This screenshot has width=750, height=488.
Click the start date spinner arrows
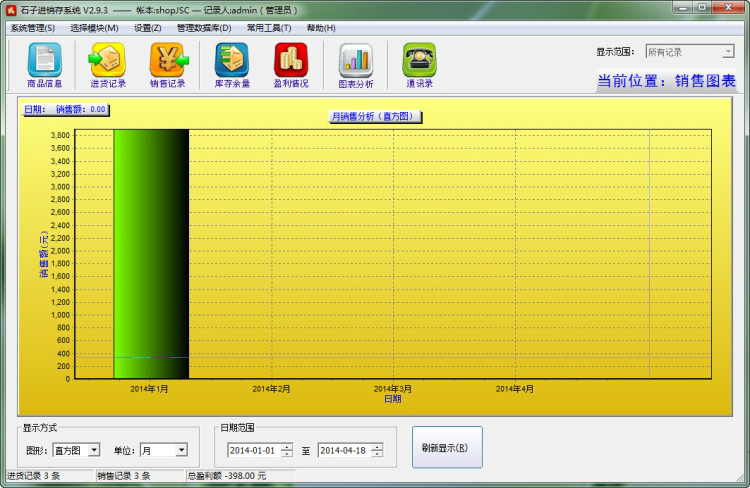click(287, 451)
